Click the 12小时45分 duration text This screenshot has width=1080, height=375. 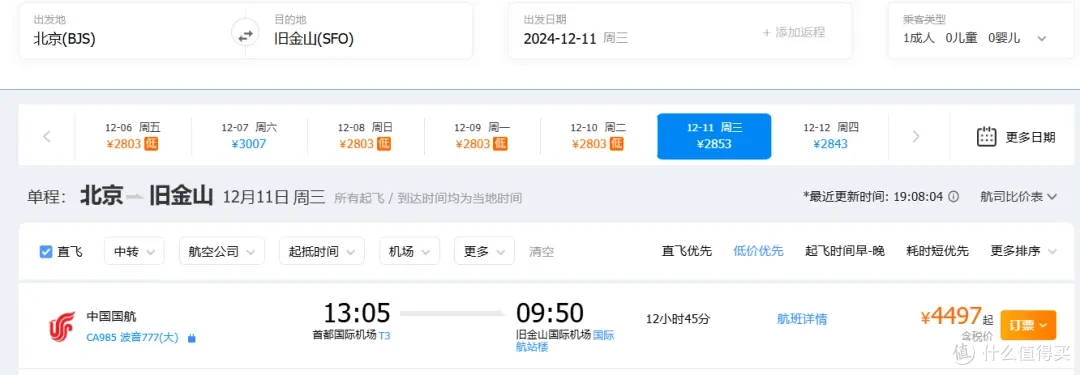(x=678, y=319)
